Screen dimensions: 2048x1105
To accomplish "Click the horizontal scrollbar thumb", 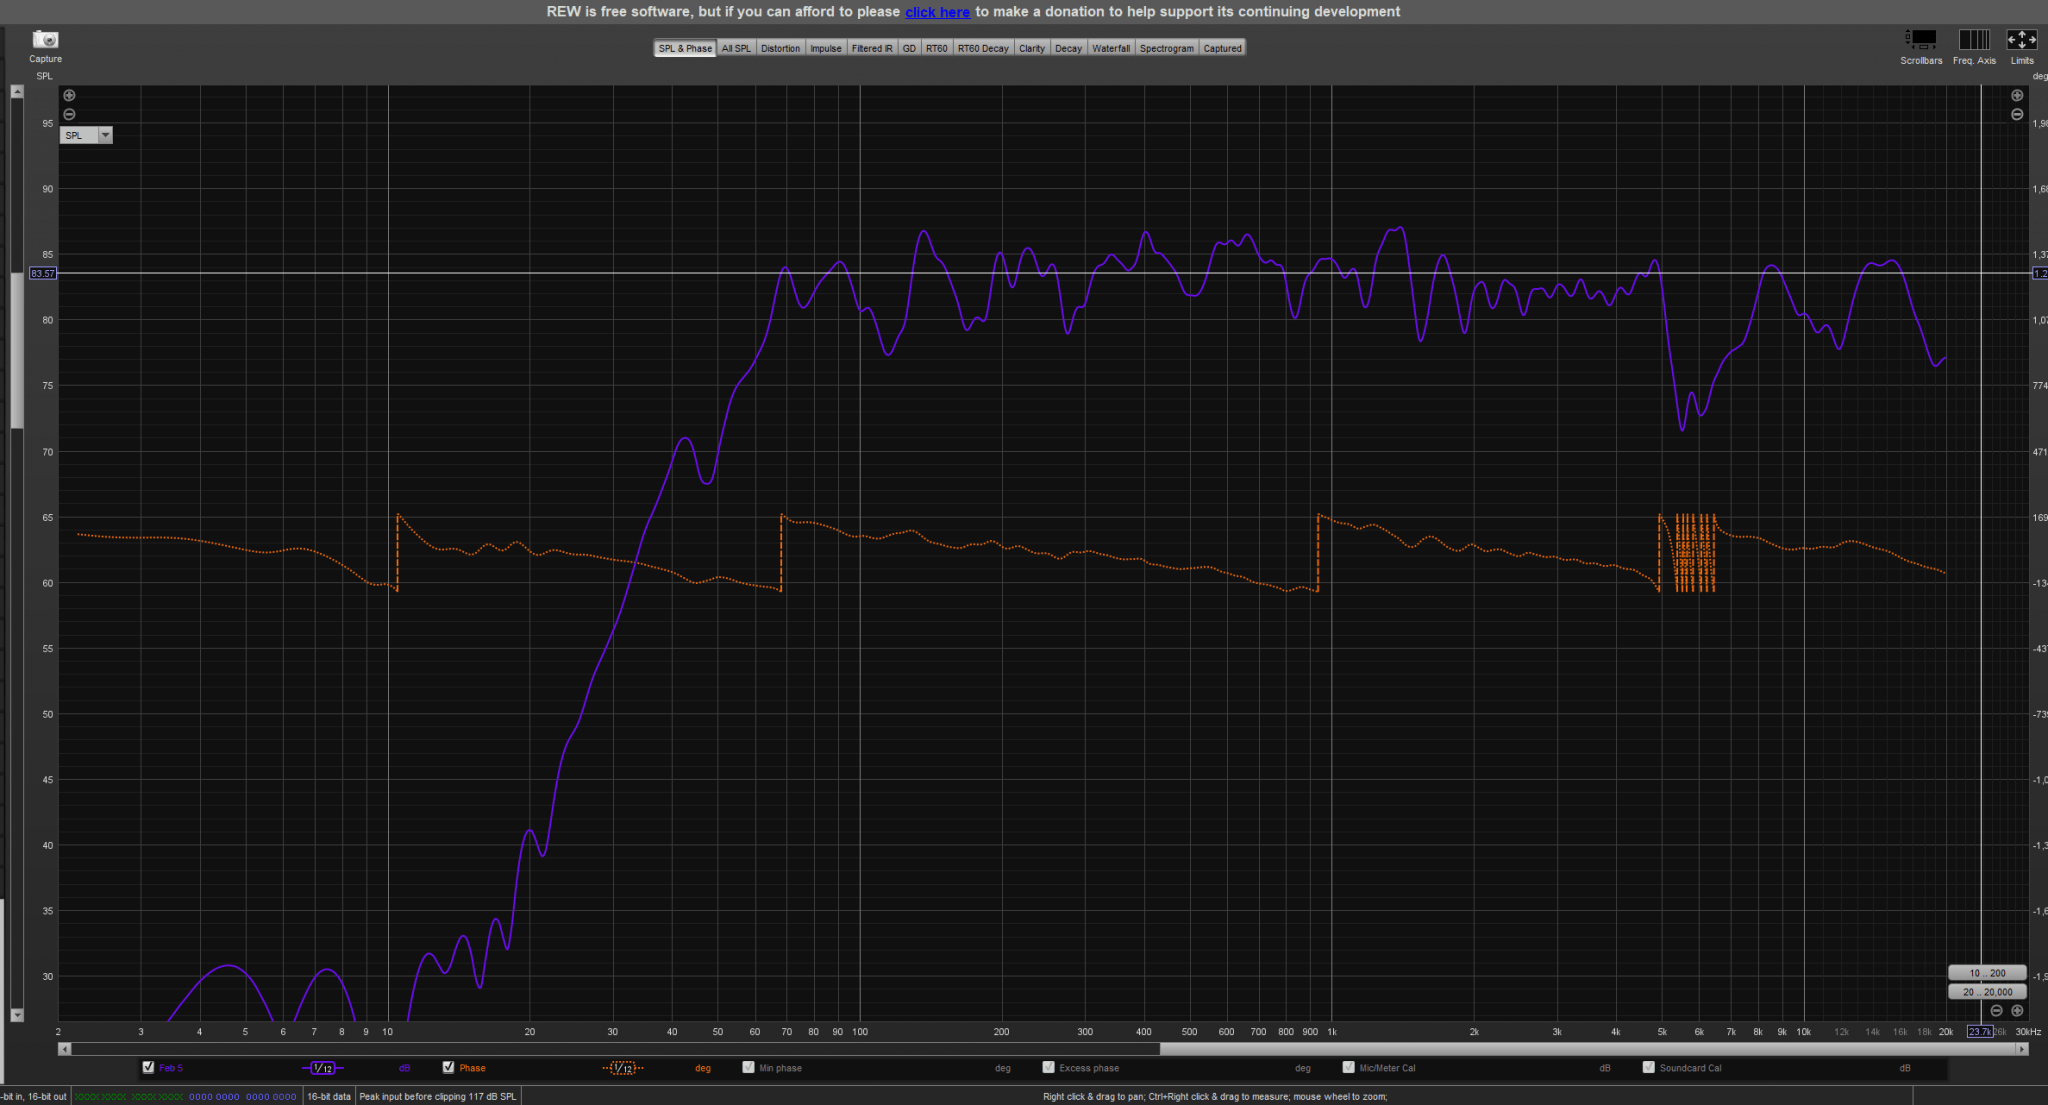I will coord(1588,1049).
